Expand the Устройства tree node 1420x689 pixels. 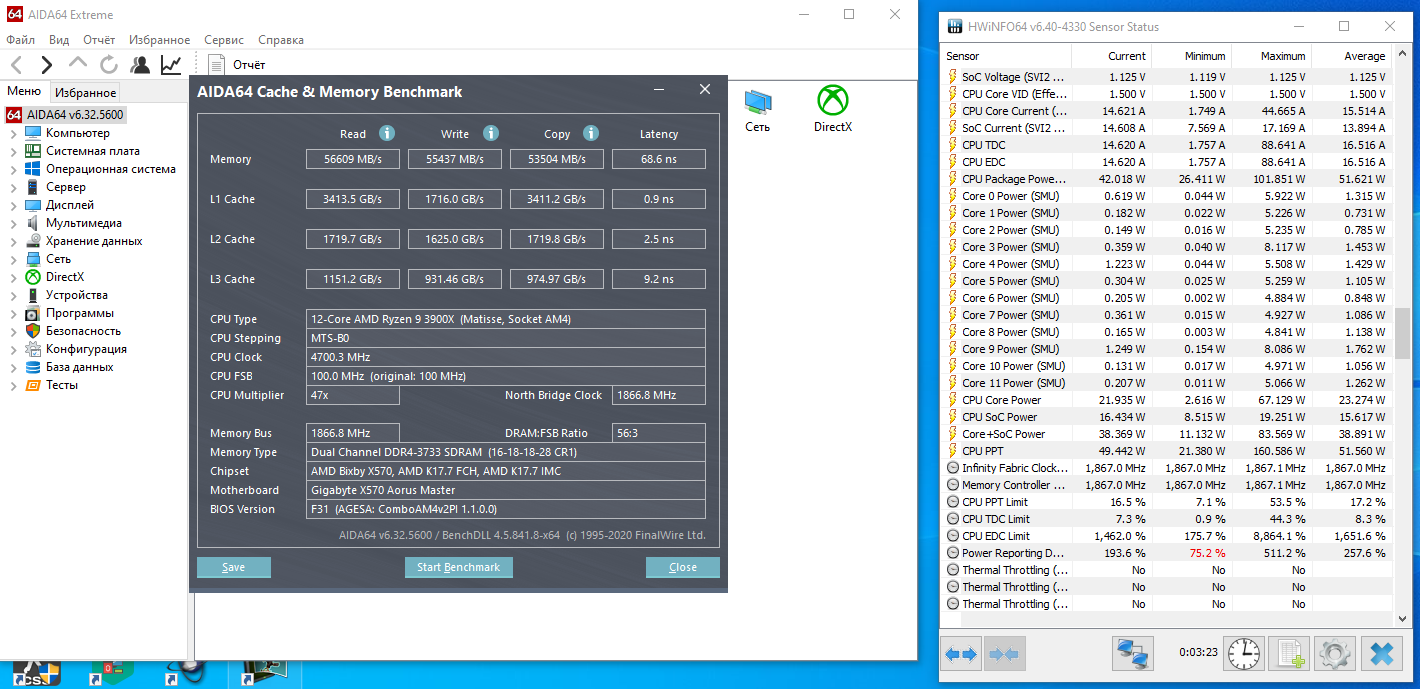[x=13, y=295]
